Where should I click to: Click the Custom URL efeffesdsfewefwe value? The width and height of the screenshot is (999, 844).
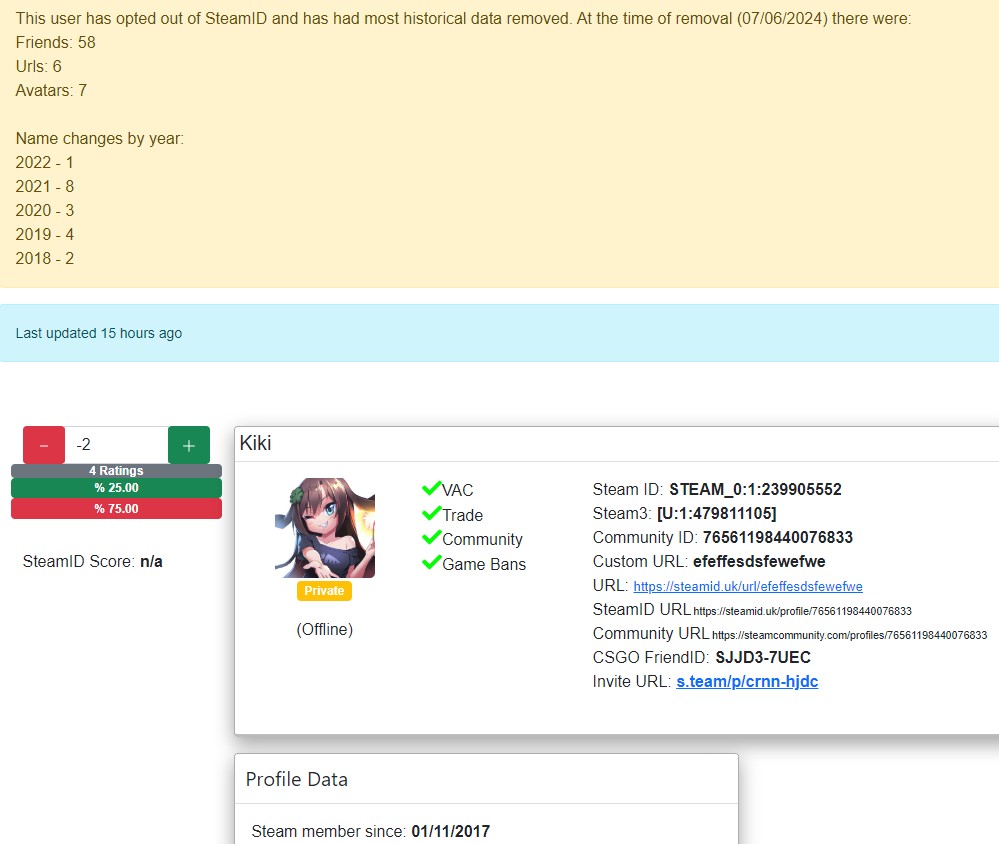pos(759,561)
